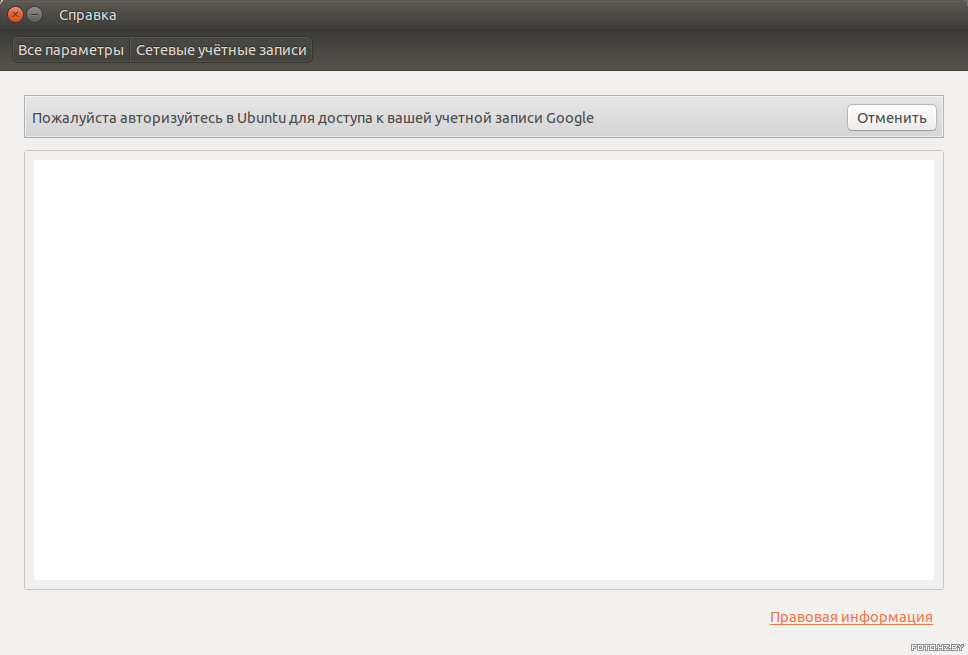Go back to Все параметры

(x=71, y=50)
